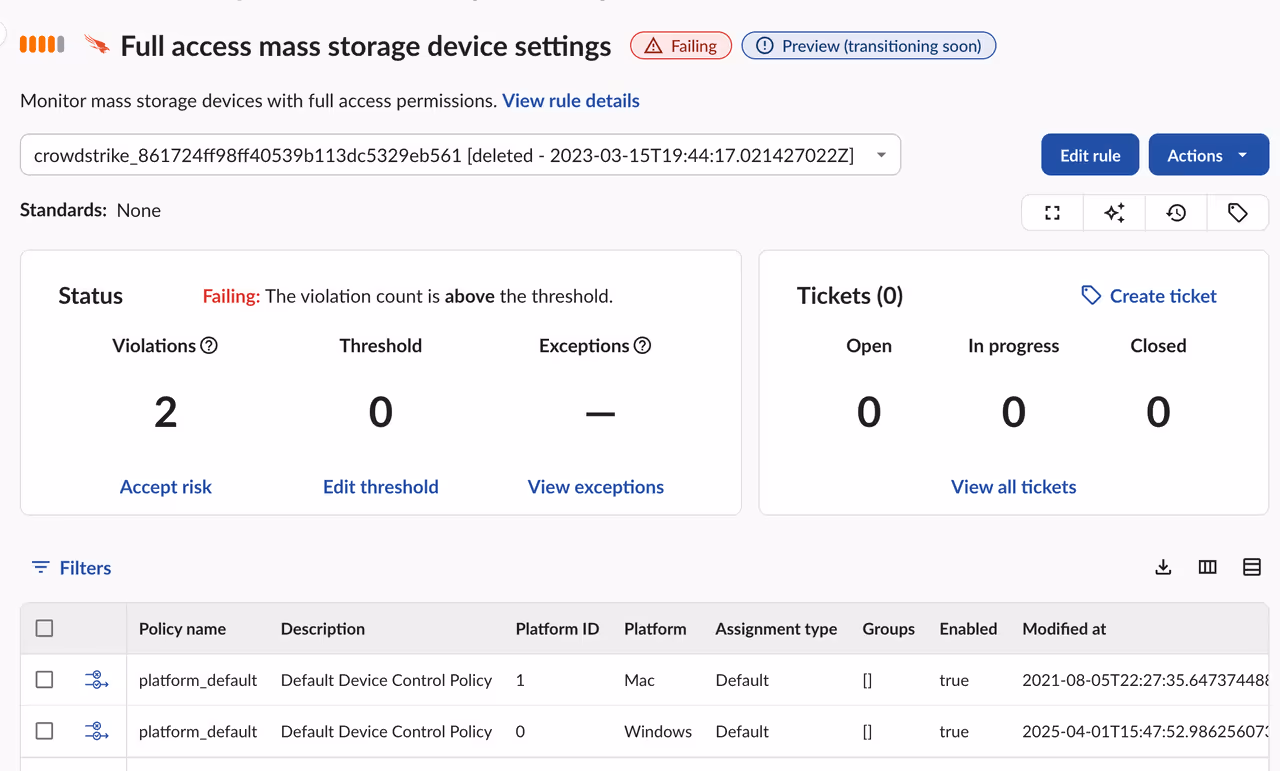Click the fullscreen expand icon
This screenshot has height=771, width=1280.
[1052, 212]
